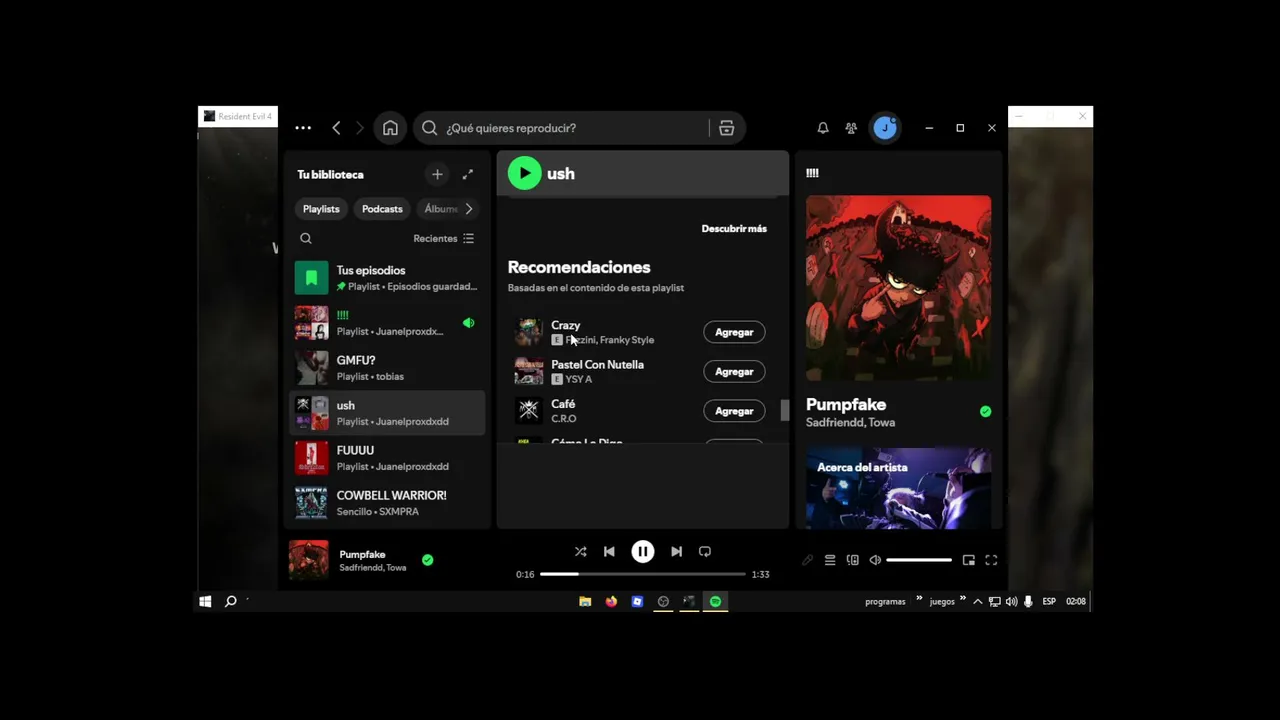The height and width of the screenshot is (720, 1280).
Task: Open the recommended song Café
Action: (563, 404)
